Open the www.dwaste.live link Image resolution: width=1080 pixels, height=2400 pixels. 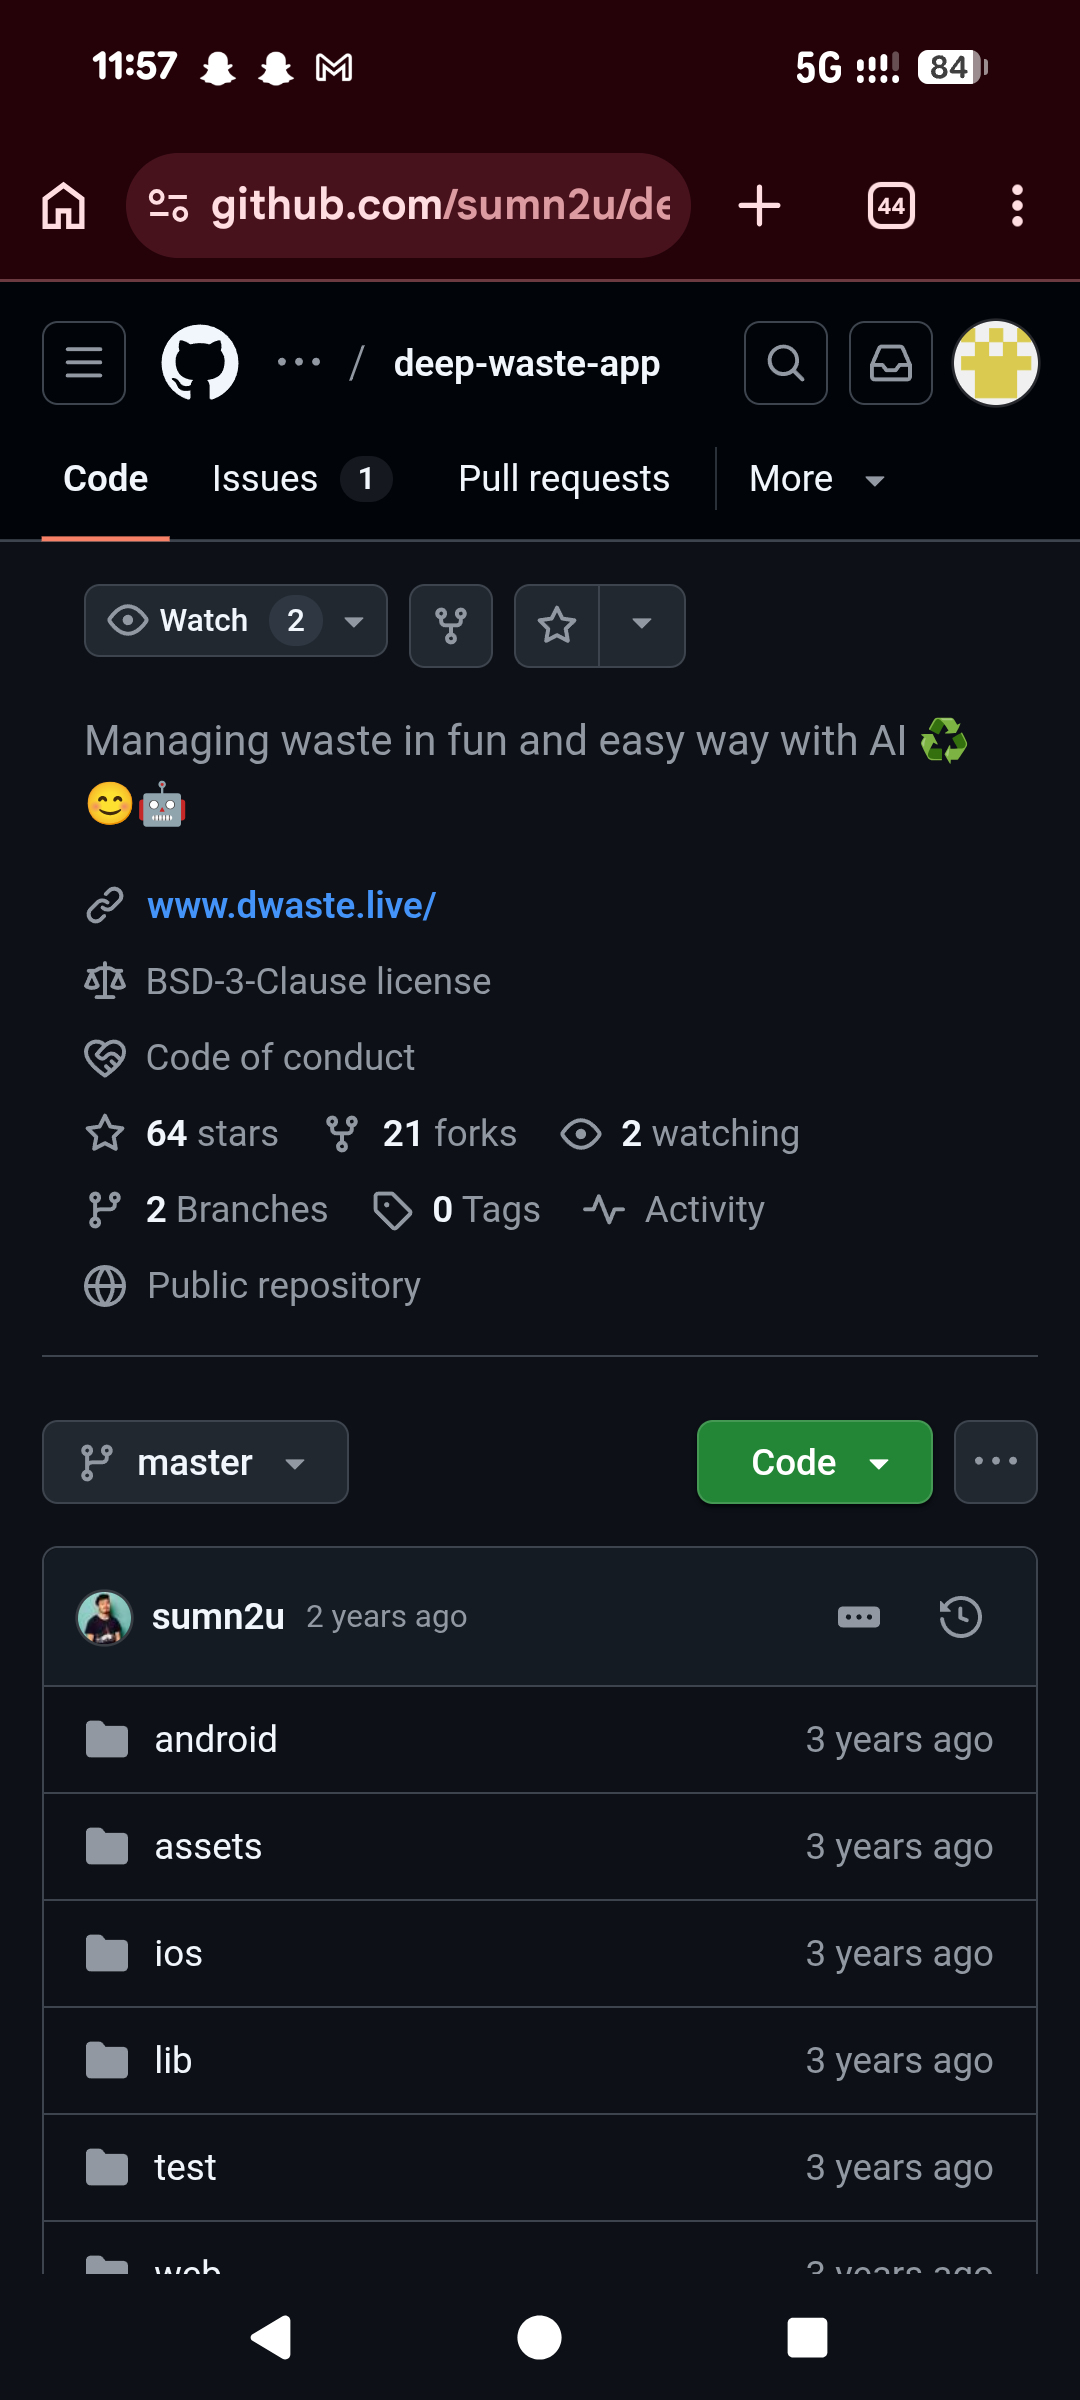[x=291, y=905]
